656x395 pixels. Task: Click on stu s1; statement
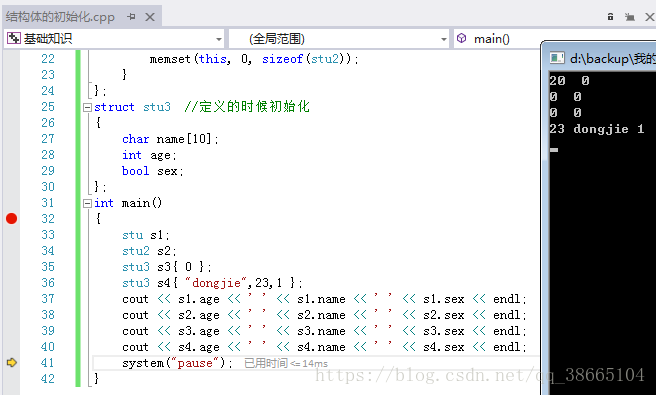point(146,235)
